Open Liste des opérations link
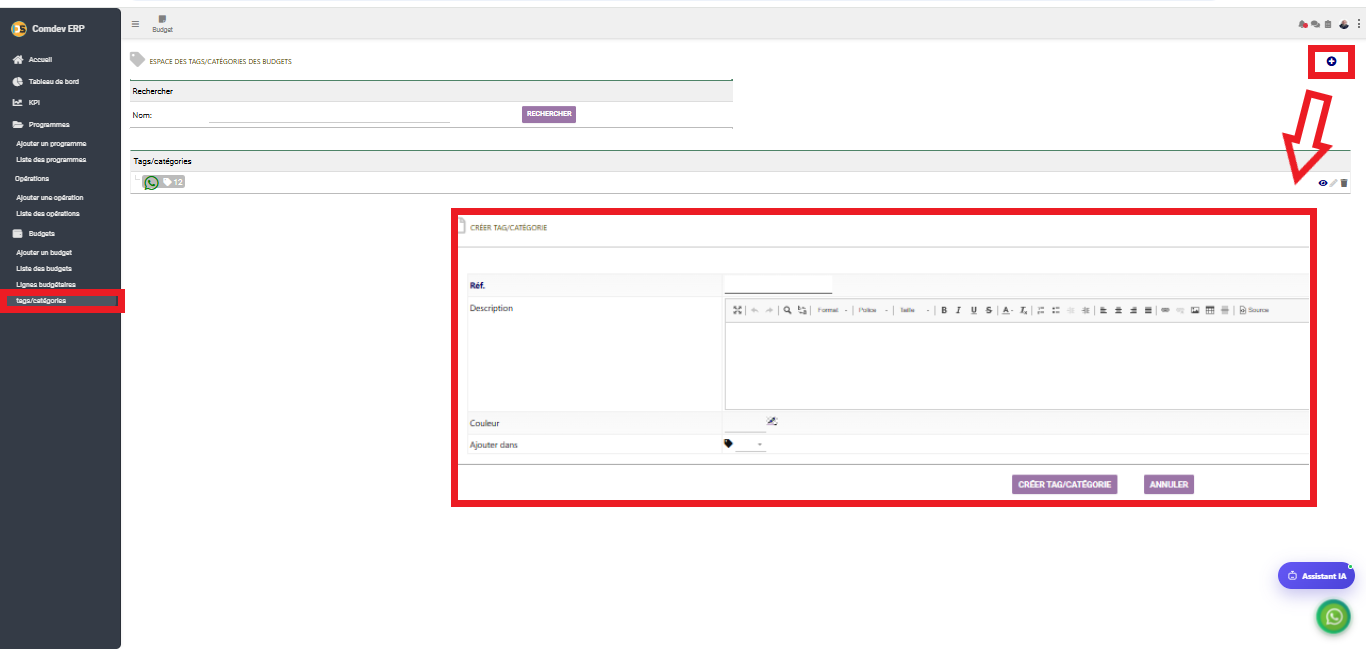 [x=48, y=214]
